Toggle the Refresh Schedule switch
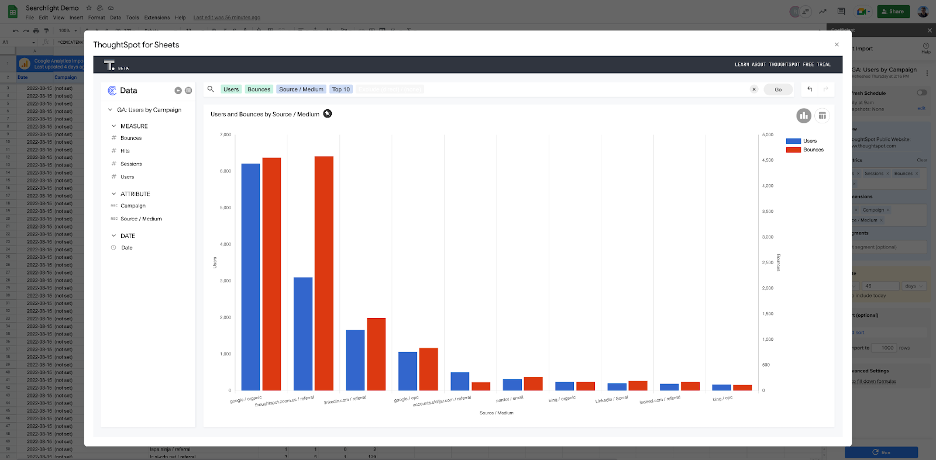 pos(922,92)
